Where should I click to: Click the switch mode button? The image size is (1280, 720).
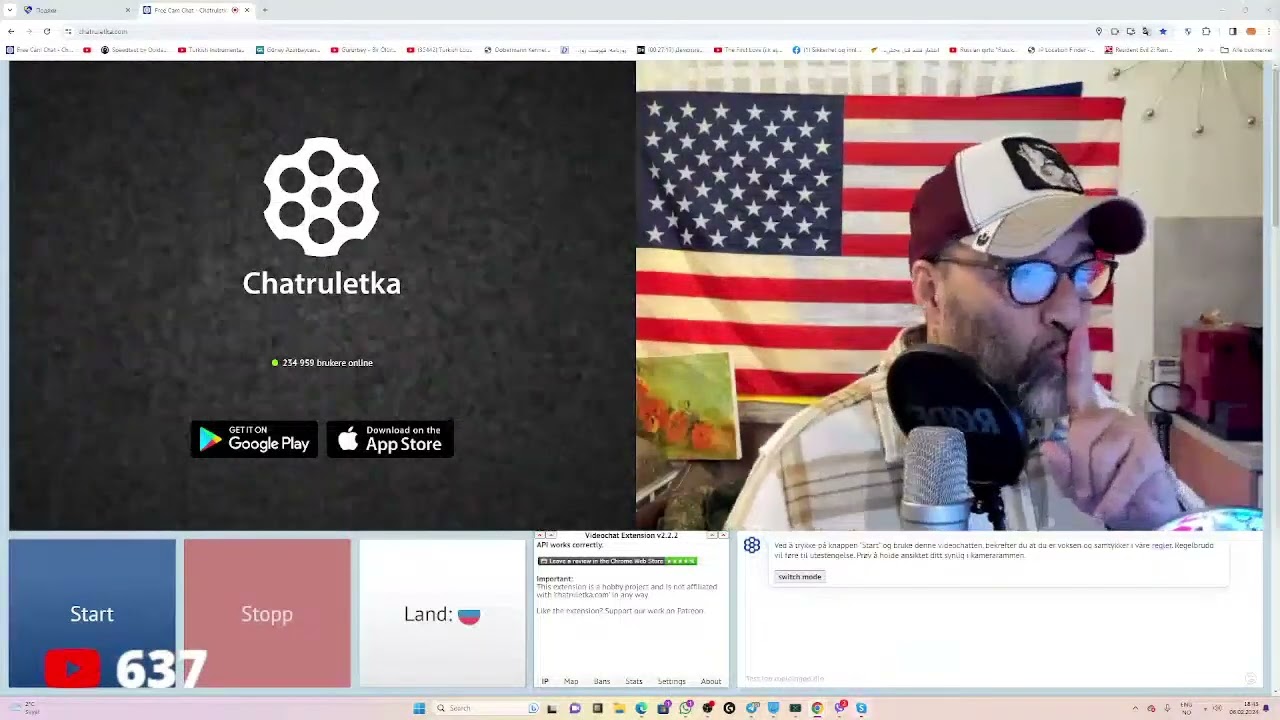(x=799, y=577)
